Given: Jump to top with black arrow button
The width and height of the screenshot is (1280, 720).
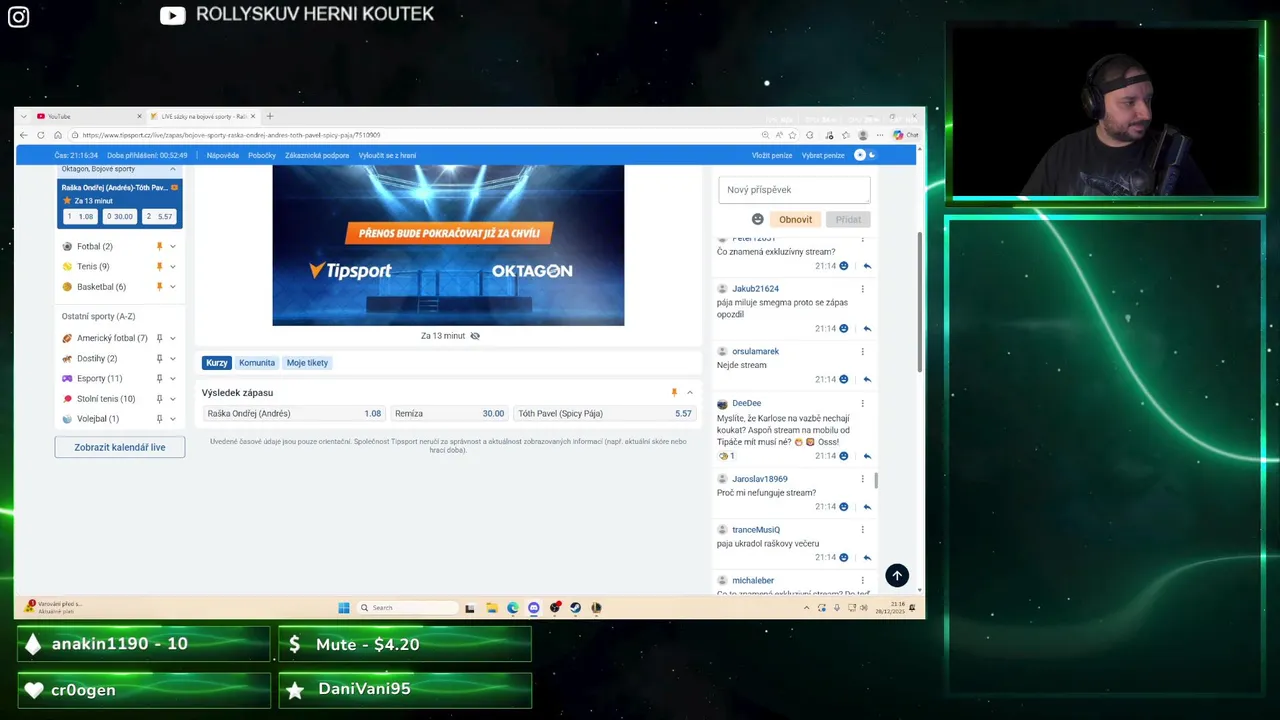Looking at the screenshot, I should pos(897,575).
